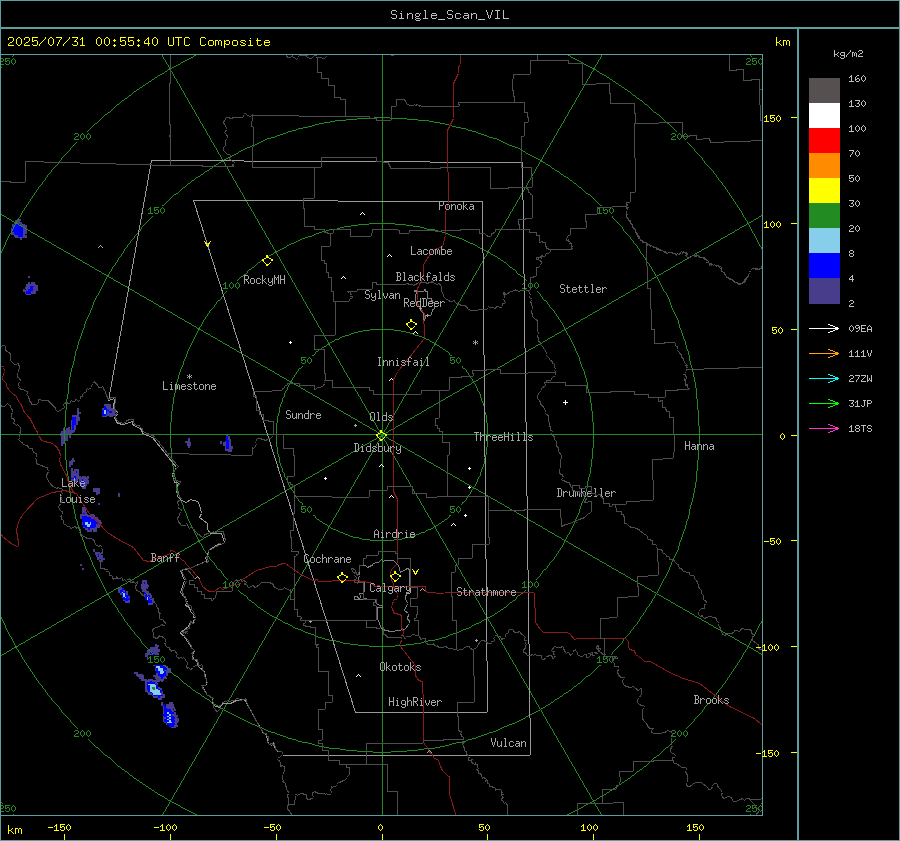Screen dimensions: 900x841
Task: Select the Limestone label
Action: [x=189, y=386]
